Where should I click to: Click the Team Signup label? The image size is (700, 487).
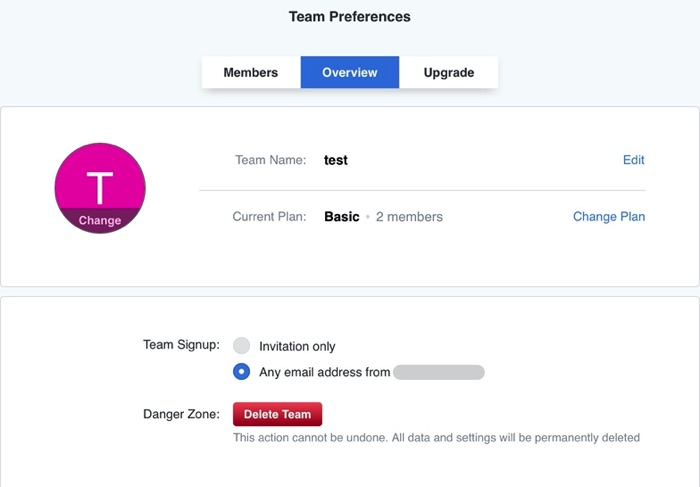coord(181,345)
